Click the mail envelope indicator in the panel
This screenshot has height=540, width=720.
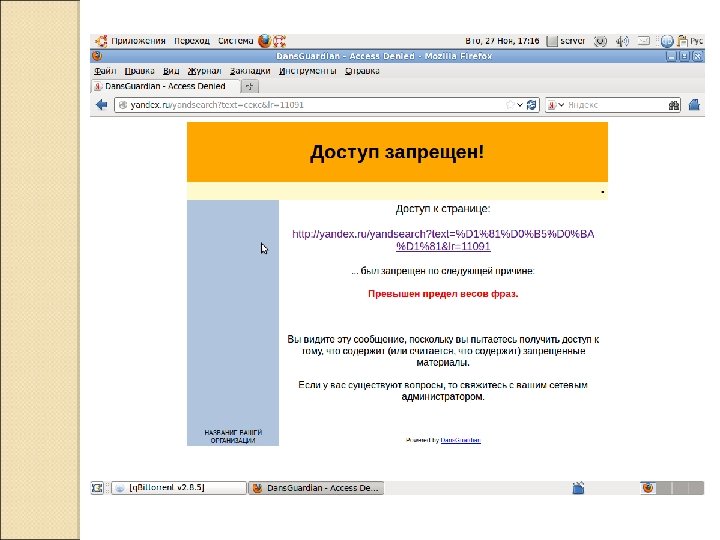644,41
